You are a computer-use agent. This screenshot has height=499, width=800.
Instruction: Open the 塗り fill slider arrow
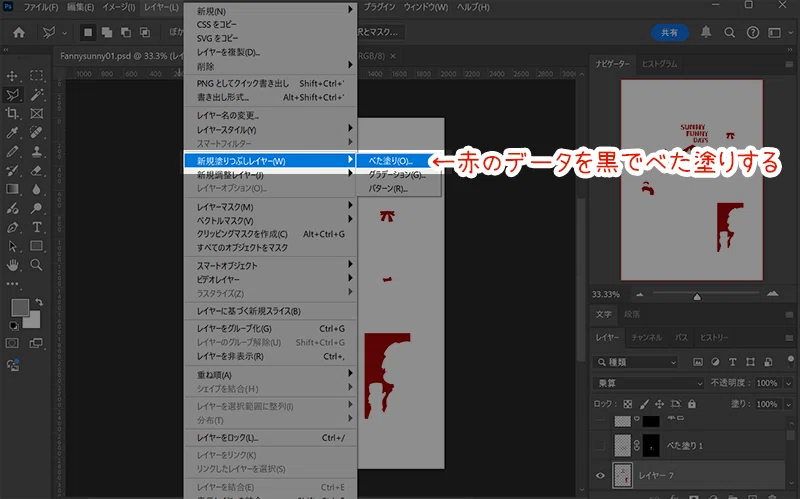pyautogui.click(x=788, y=404)
